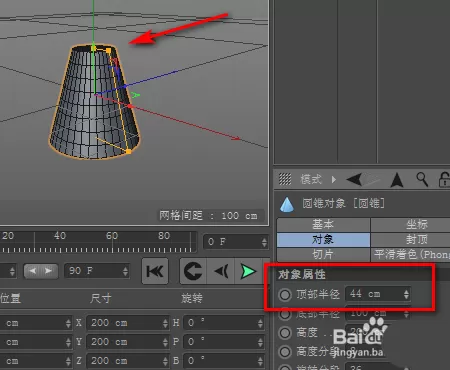Click the go to previous key button
450x370 pixels.
pyautogui.click(x=193, y=271)
